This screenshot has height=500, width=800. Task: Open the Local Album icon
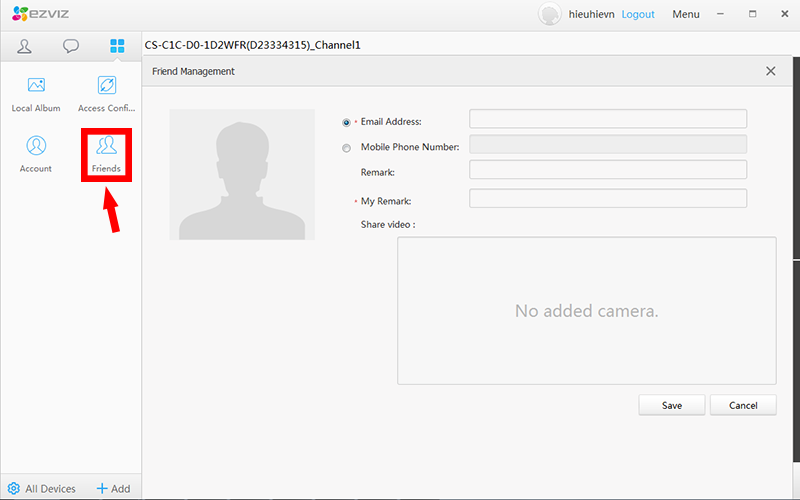point(36,87)
